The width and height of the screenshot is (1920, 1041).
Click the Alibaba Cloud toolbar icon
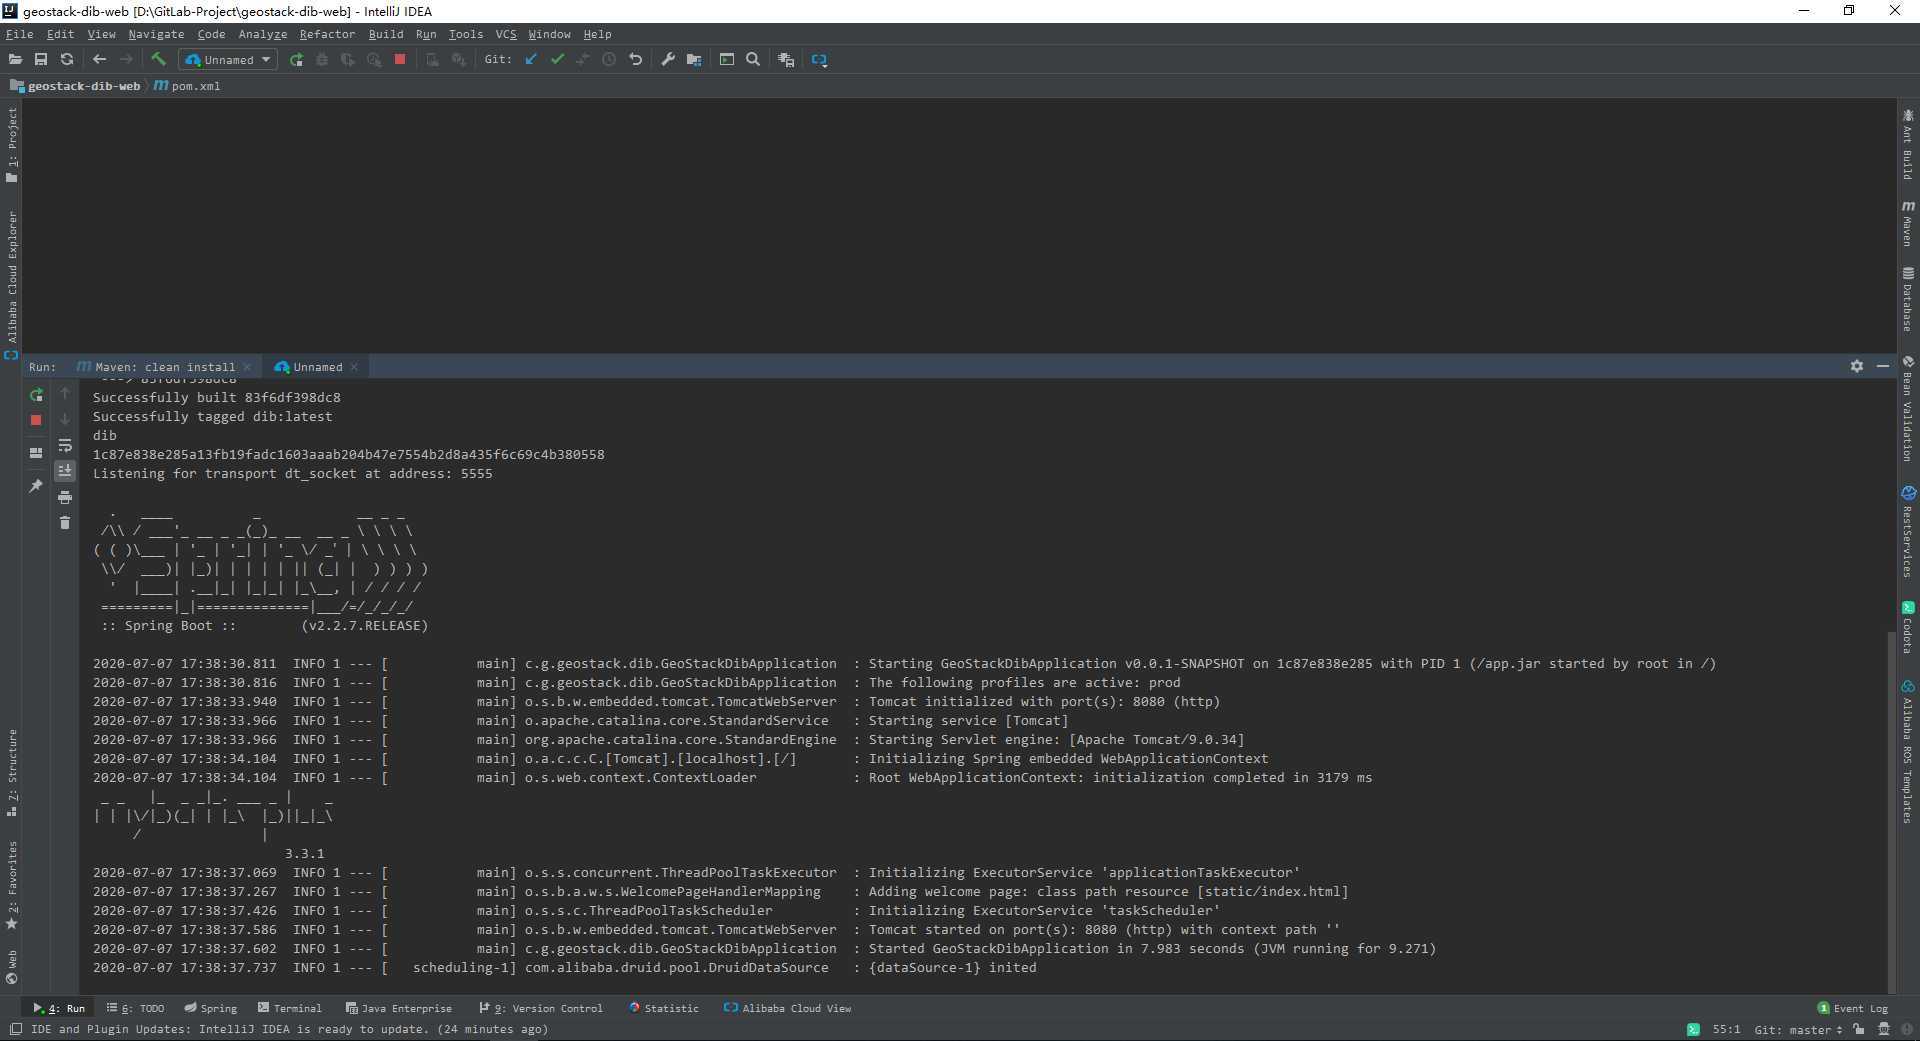click(819, 60)
